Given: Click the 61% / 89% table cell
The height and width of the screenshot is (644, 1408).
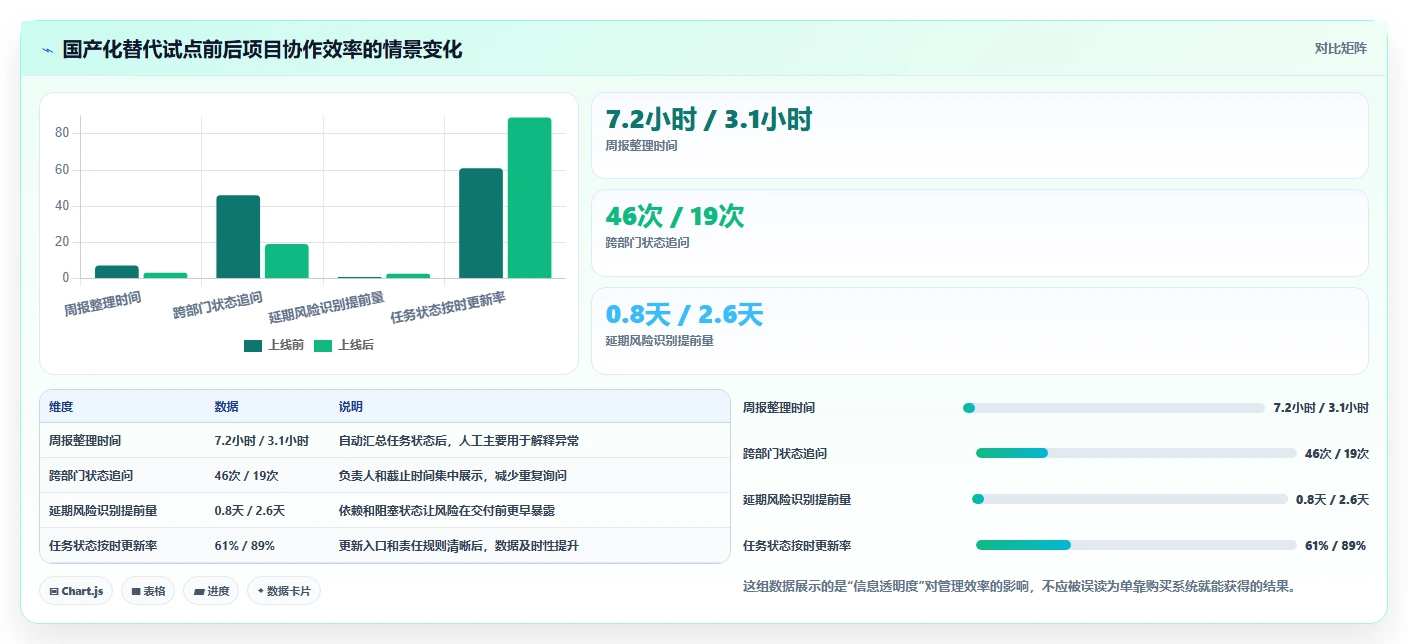Looking at the screenshot, I should tap(244, 545).
